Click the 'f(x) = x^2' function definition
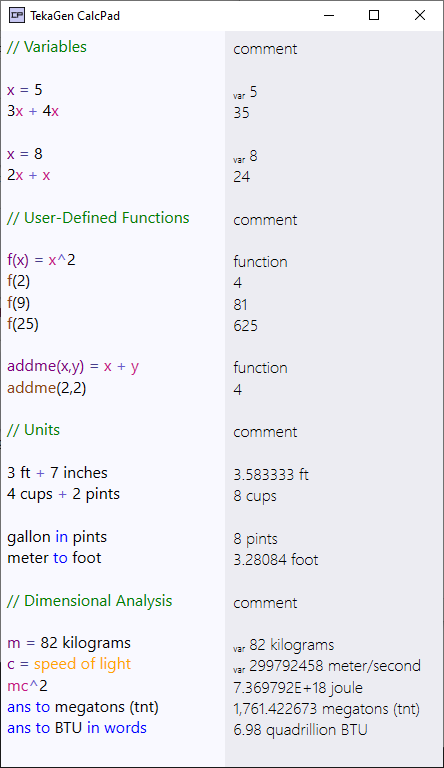 pyautogui.click(x=41, y=260)
